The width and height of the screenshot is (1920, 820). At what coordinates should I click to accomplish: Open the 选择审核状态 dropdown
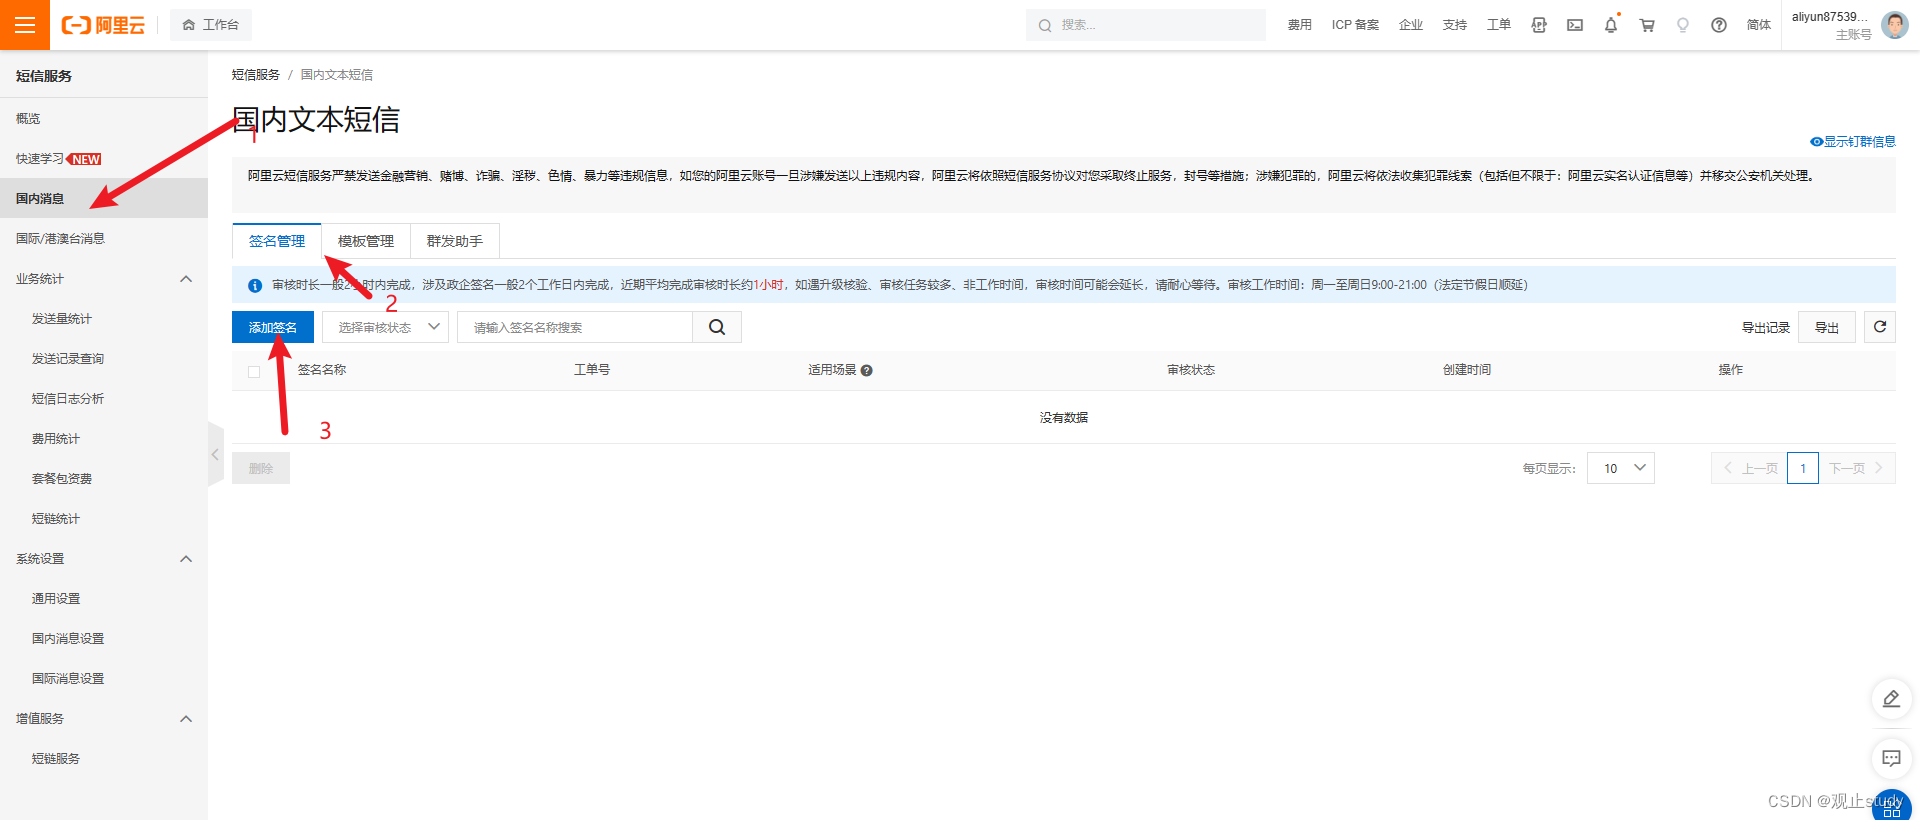(x=385, y=327)
